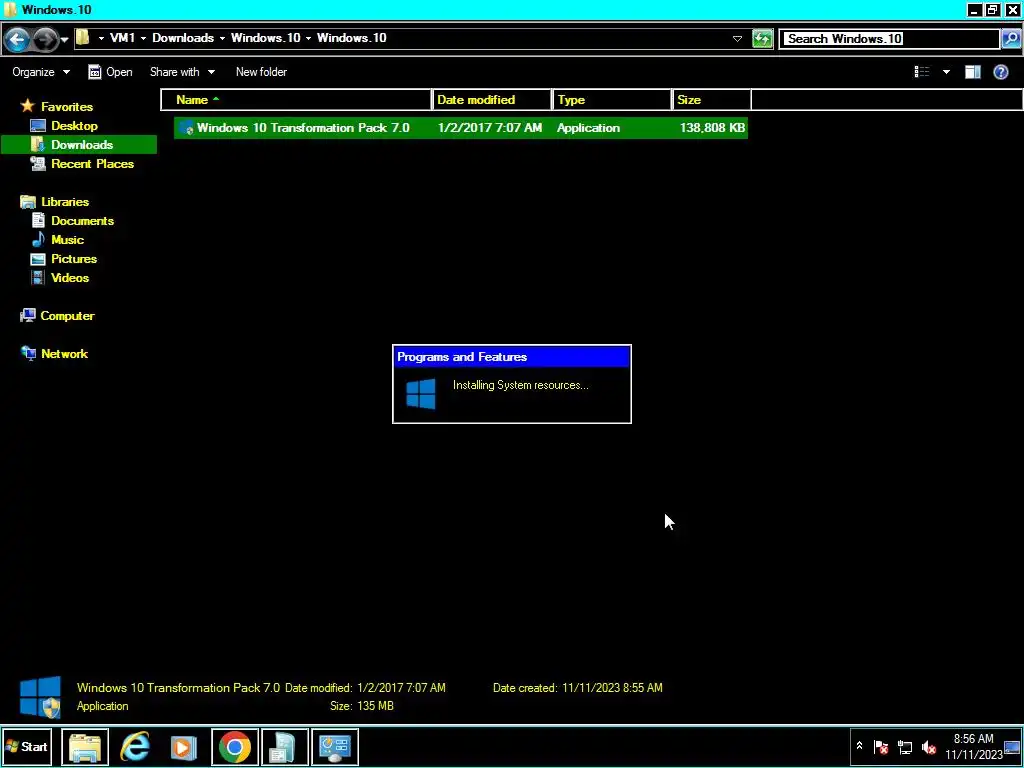Open Downloads in navigation pane
Image resolution: width=1024 pixels, height=768 pixels.
tap(79, 144)
